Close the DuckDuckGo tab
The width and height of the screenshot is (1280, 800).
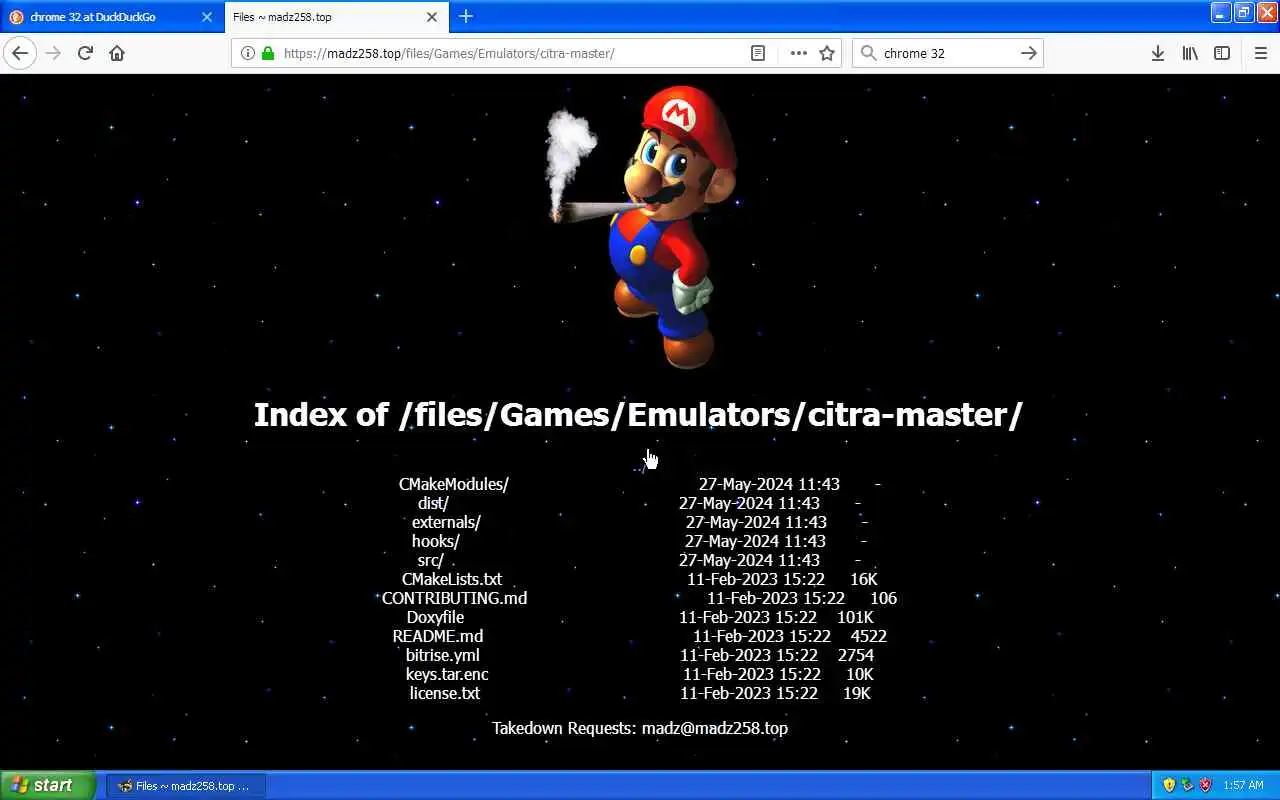207,17
